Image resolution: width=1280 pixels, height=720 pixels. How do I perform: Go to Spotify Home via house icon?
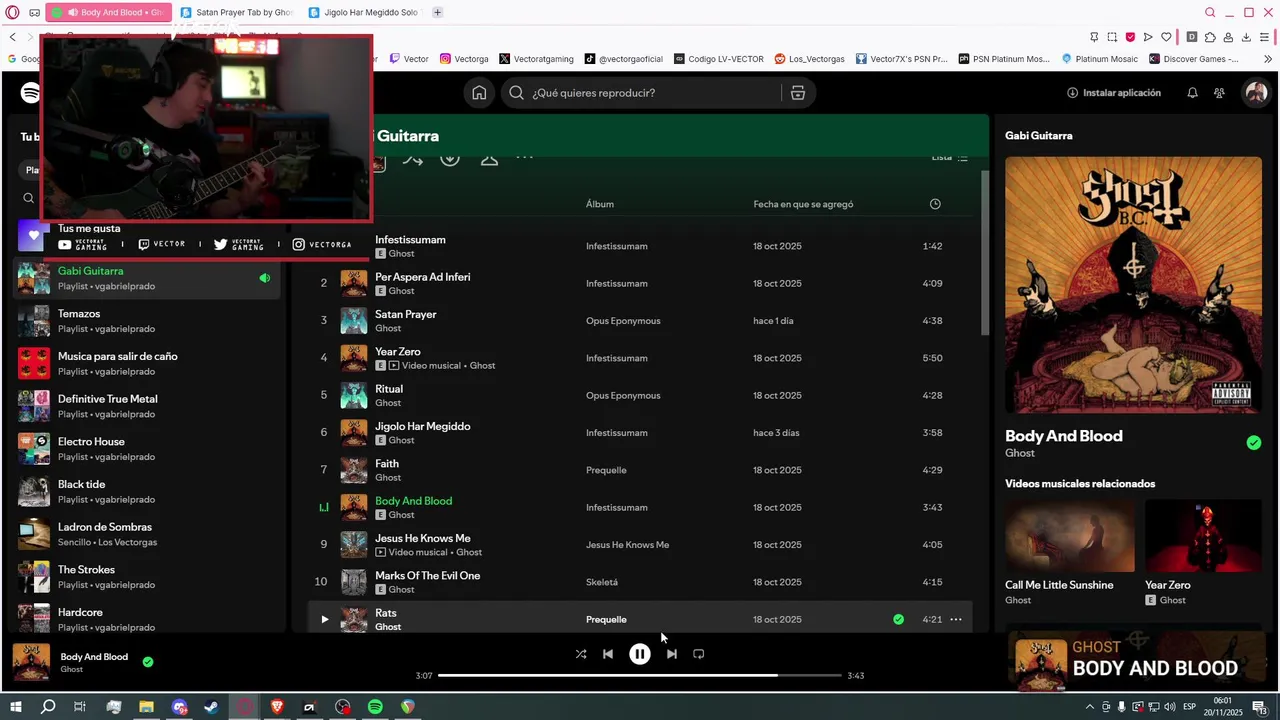[x=479, y=93]
